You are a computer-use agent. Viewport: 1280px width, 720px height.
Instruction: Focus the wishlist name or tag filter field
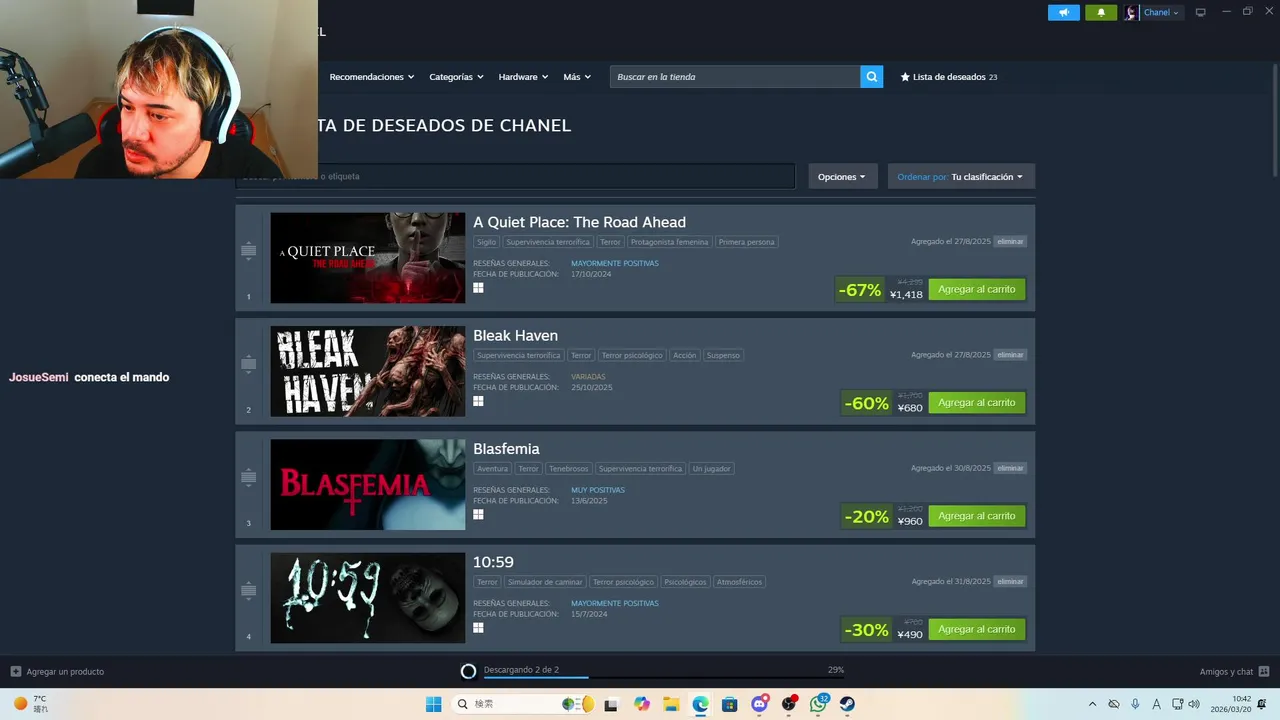point(515,176)
